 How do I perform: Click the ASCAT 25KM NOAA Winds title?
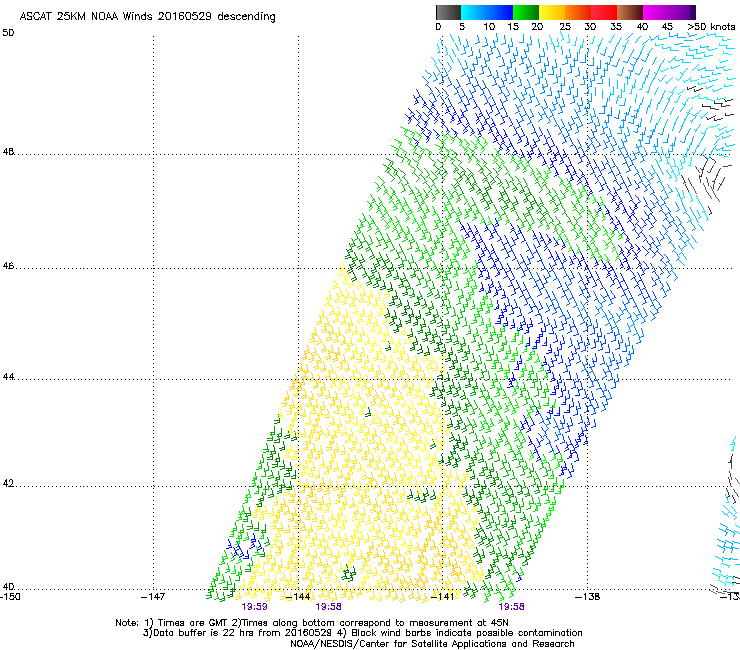coord(147,17)
